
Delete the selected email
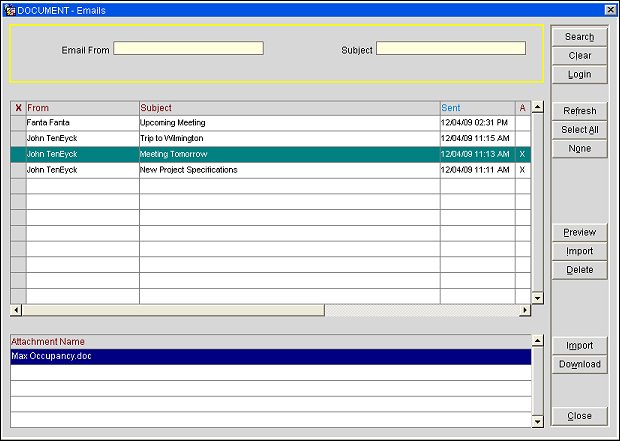pyautogui.click(x=579, y=270)
